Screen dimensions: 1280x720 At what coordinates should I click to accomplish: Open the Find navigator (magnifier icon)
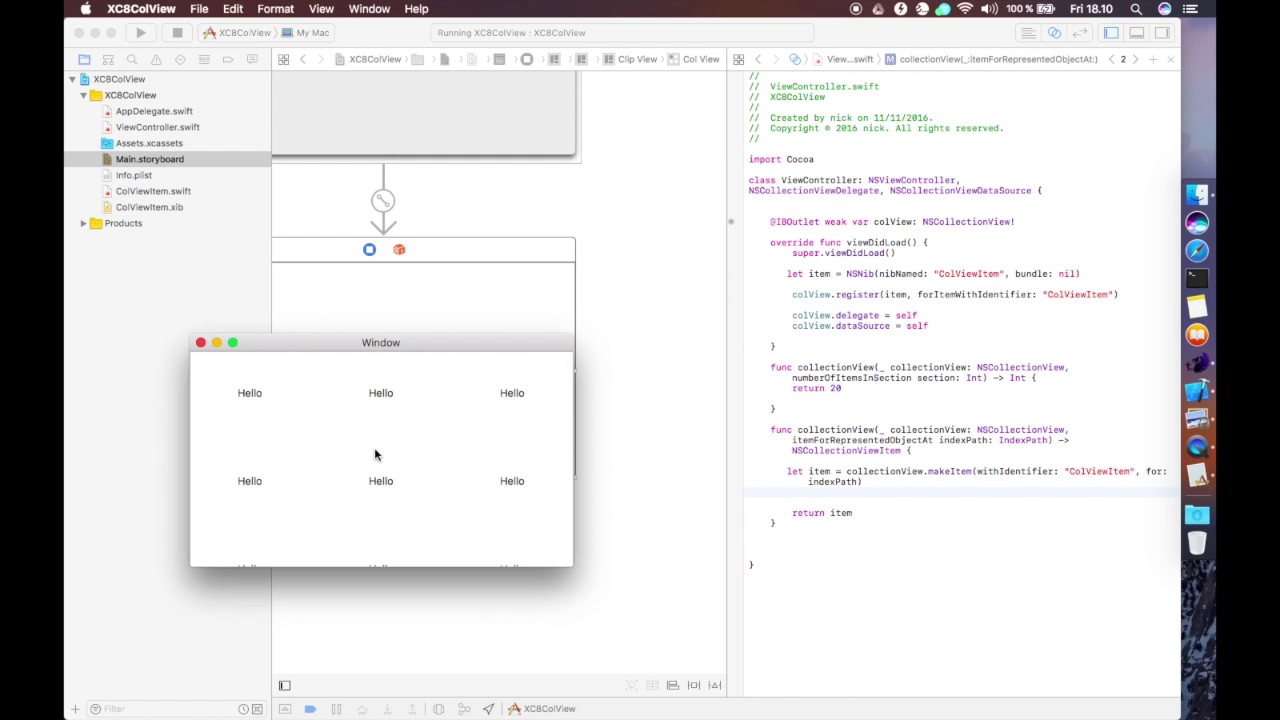(x=132, y=60)
